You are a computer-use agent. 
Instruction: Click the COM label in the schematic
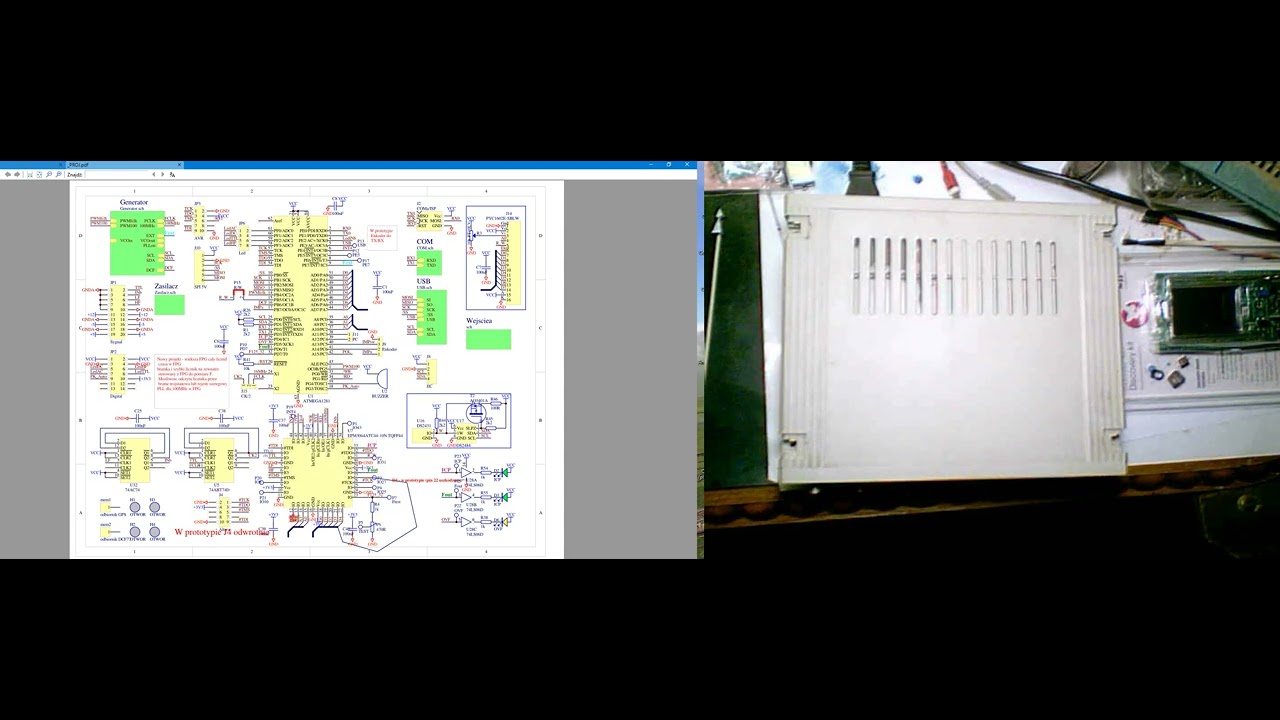[x=425, y=241]
